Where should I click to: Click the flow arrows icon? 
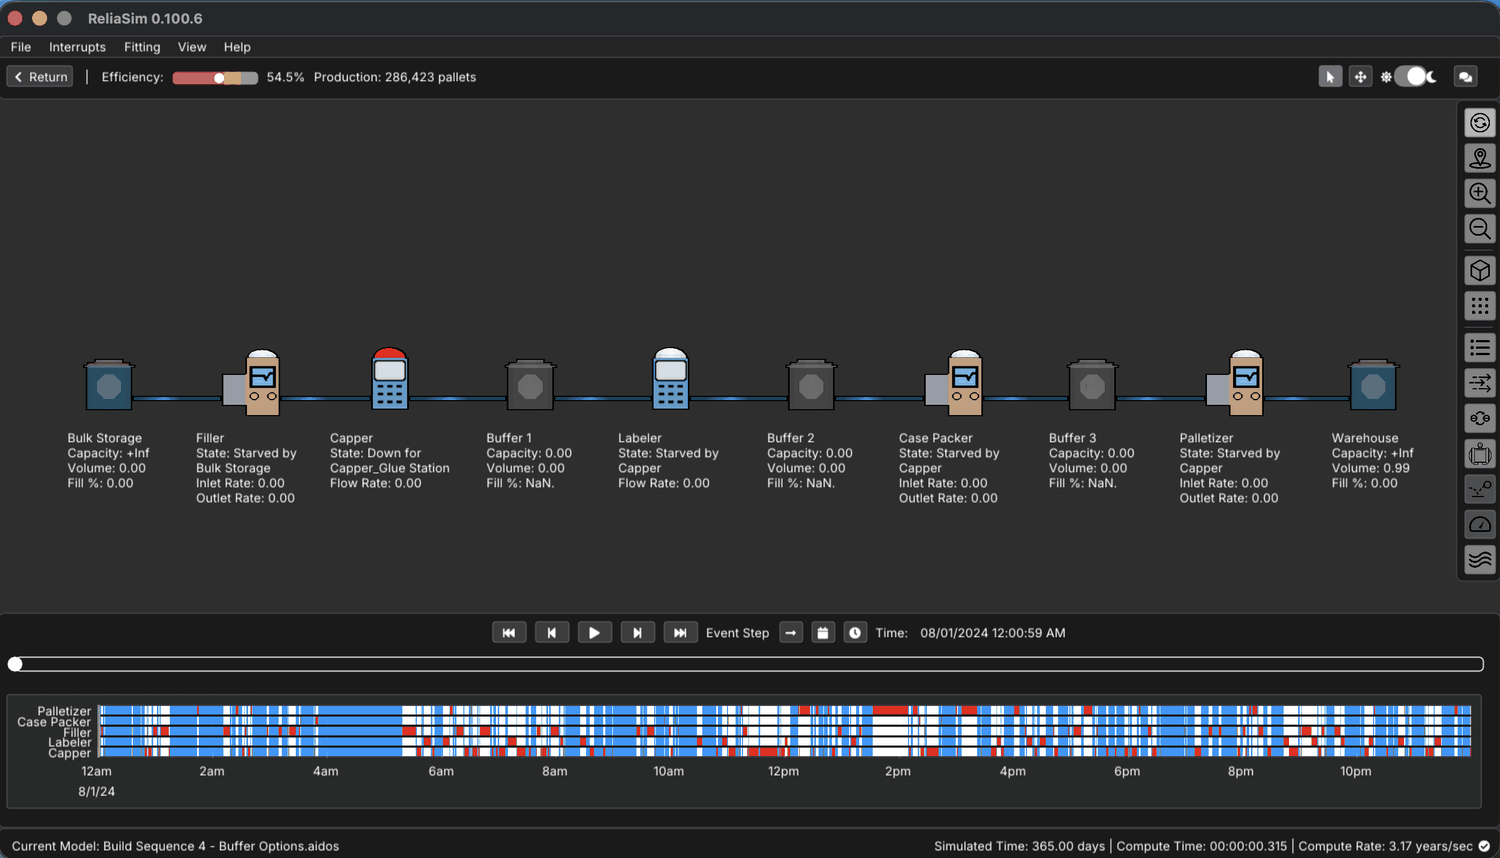point(1480,383)
